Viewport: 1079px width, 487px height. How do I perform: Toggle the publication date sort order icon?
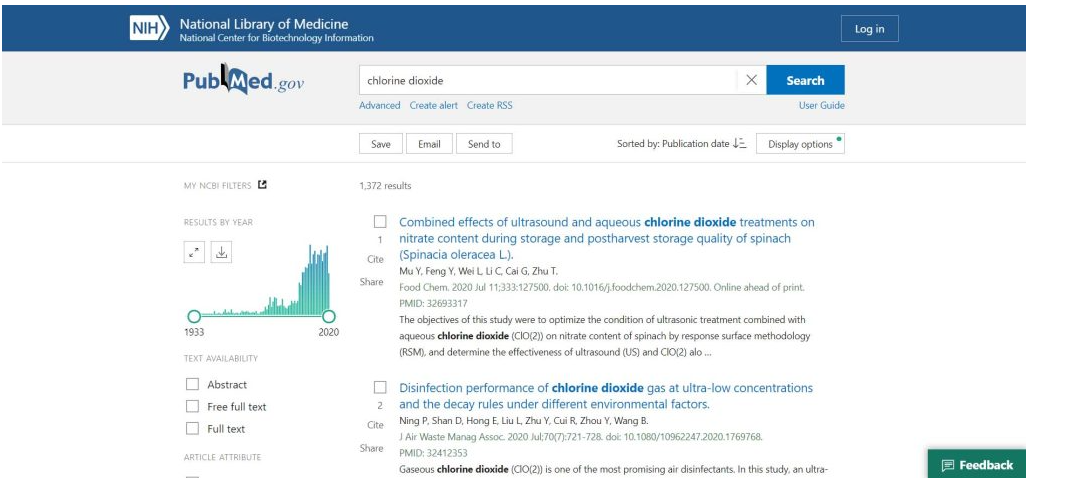pos(739,144)
